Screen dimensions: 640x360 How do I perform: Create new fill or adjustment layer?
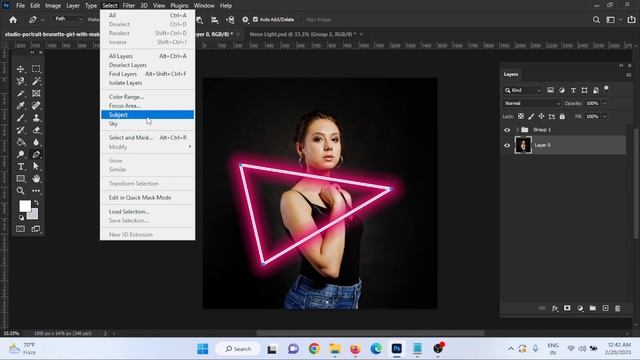pos(580,308)
